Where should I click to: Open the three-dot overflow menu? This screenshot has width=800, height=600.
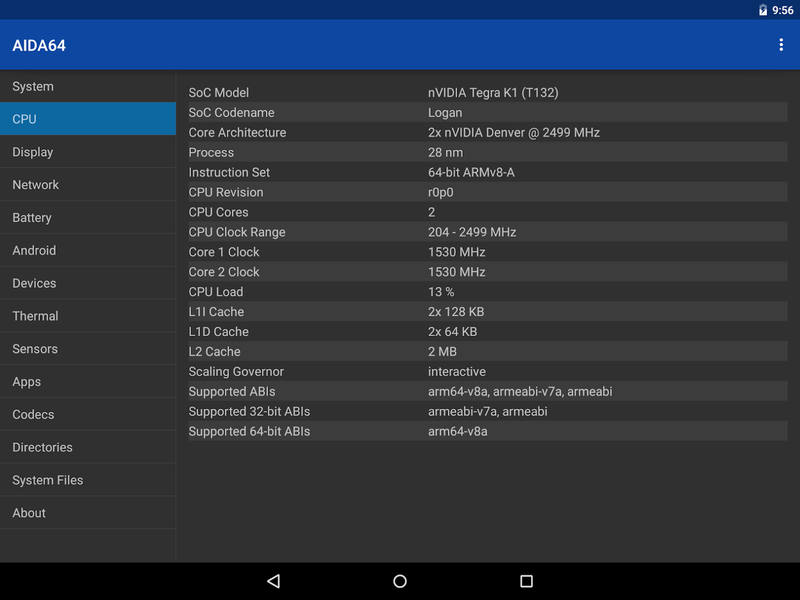tap(781, 45)
